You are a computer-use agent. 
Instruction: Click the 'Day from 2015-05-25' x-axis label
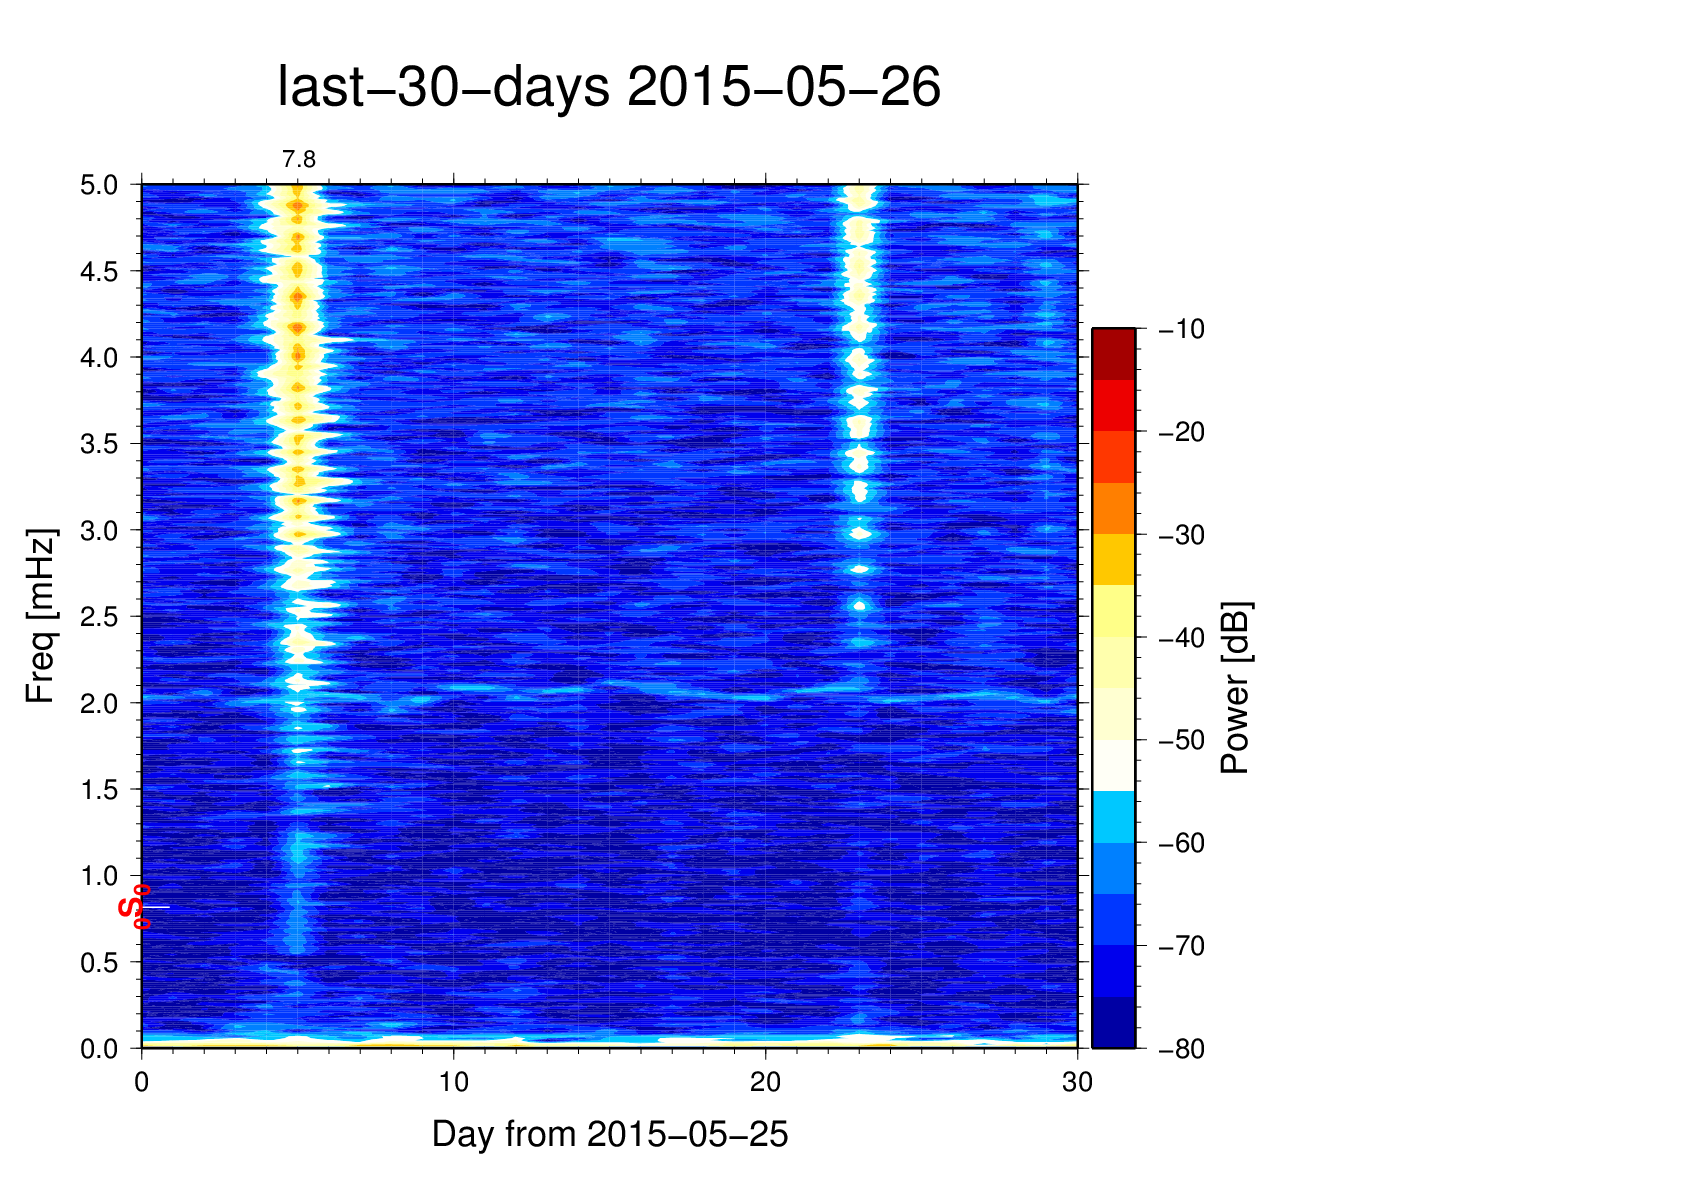610,1134
